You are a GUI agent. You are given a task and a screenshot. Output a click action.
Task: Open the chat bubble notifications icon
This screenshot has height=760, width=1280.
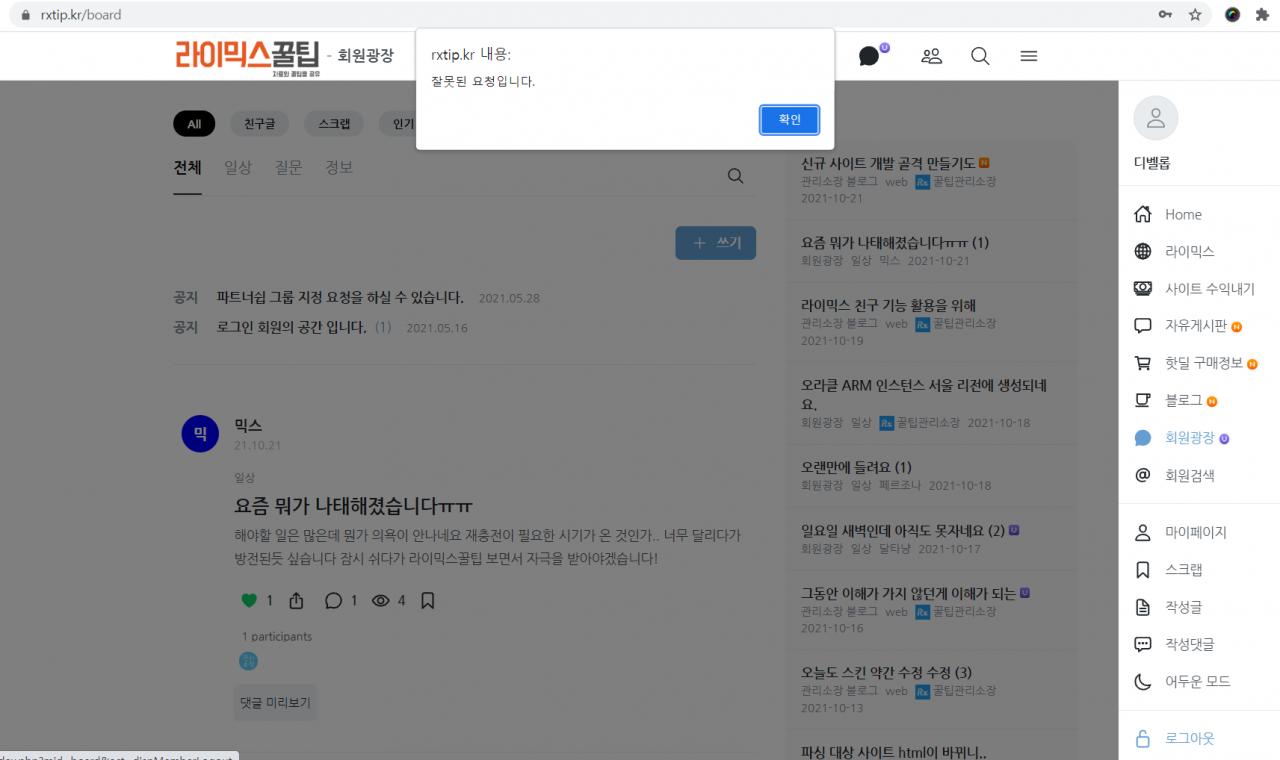point(869,56)
